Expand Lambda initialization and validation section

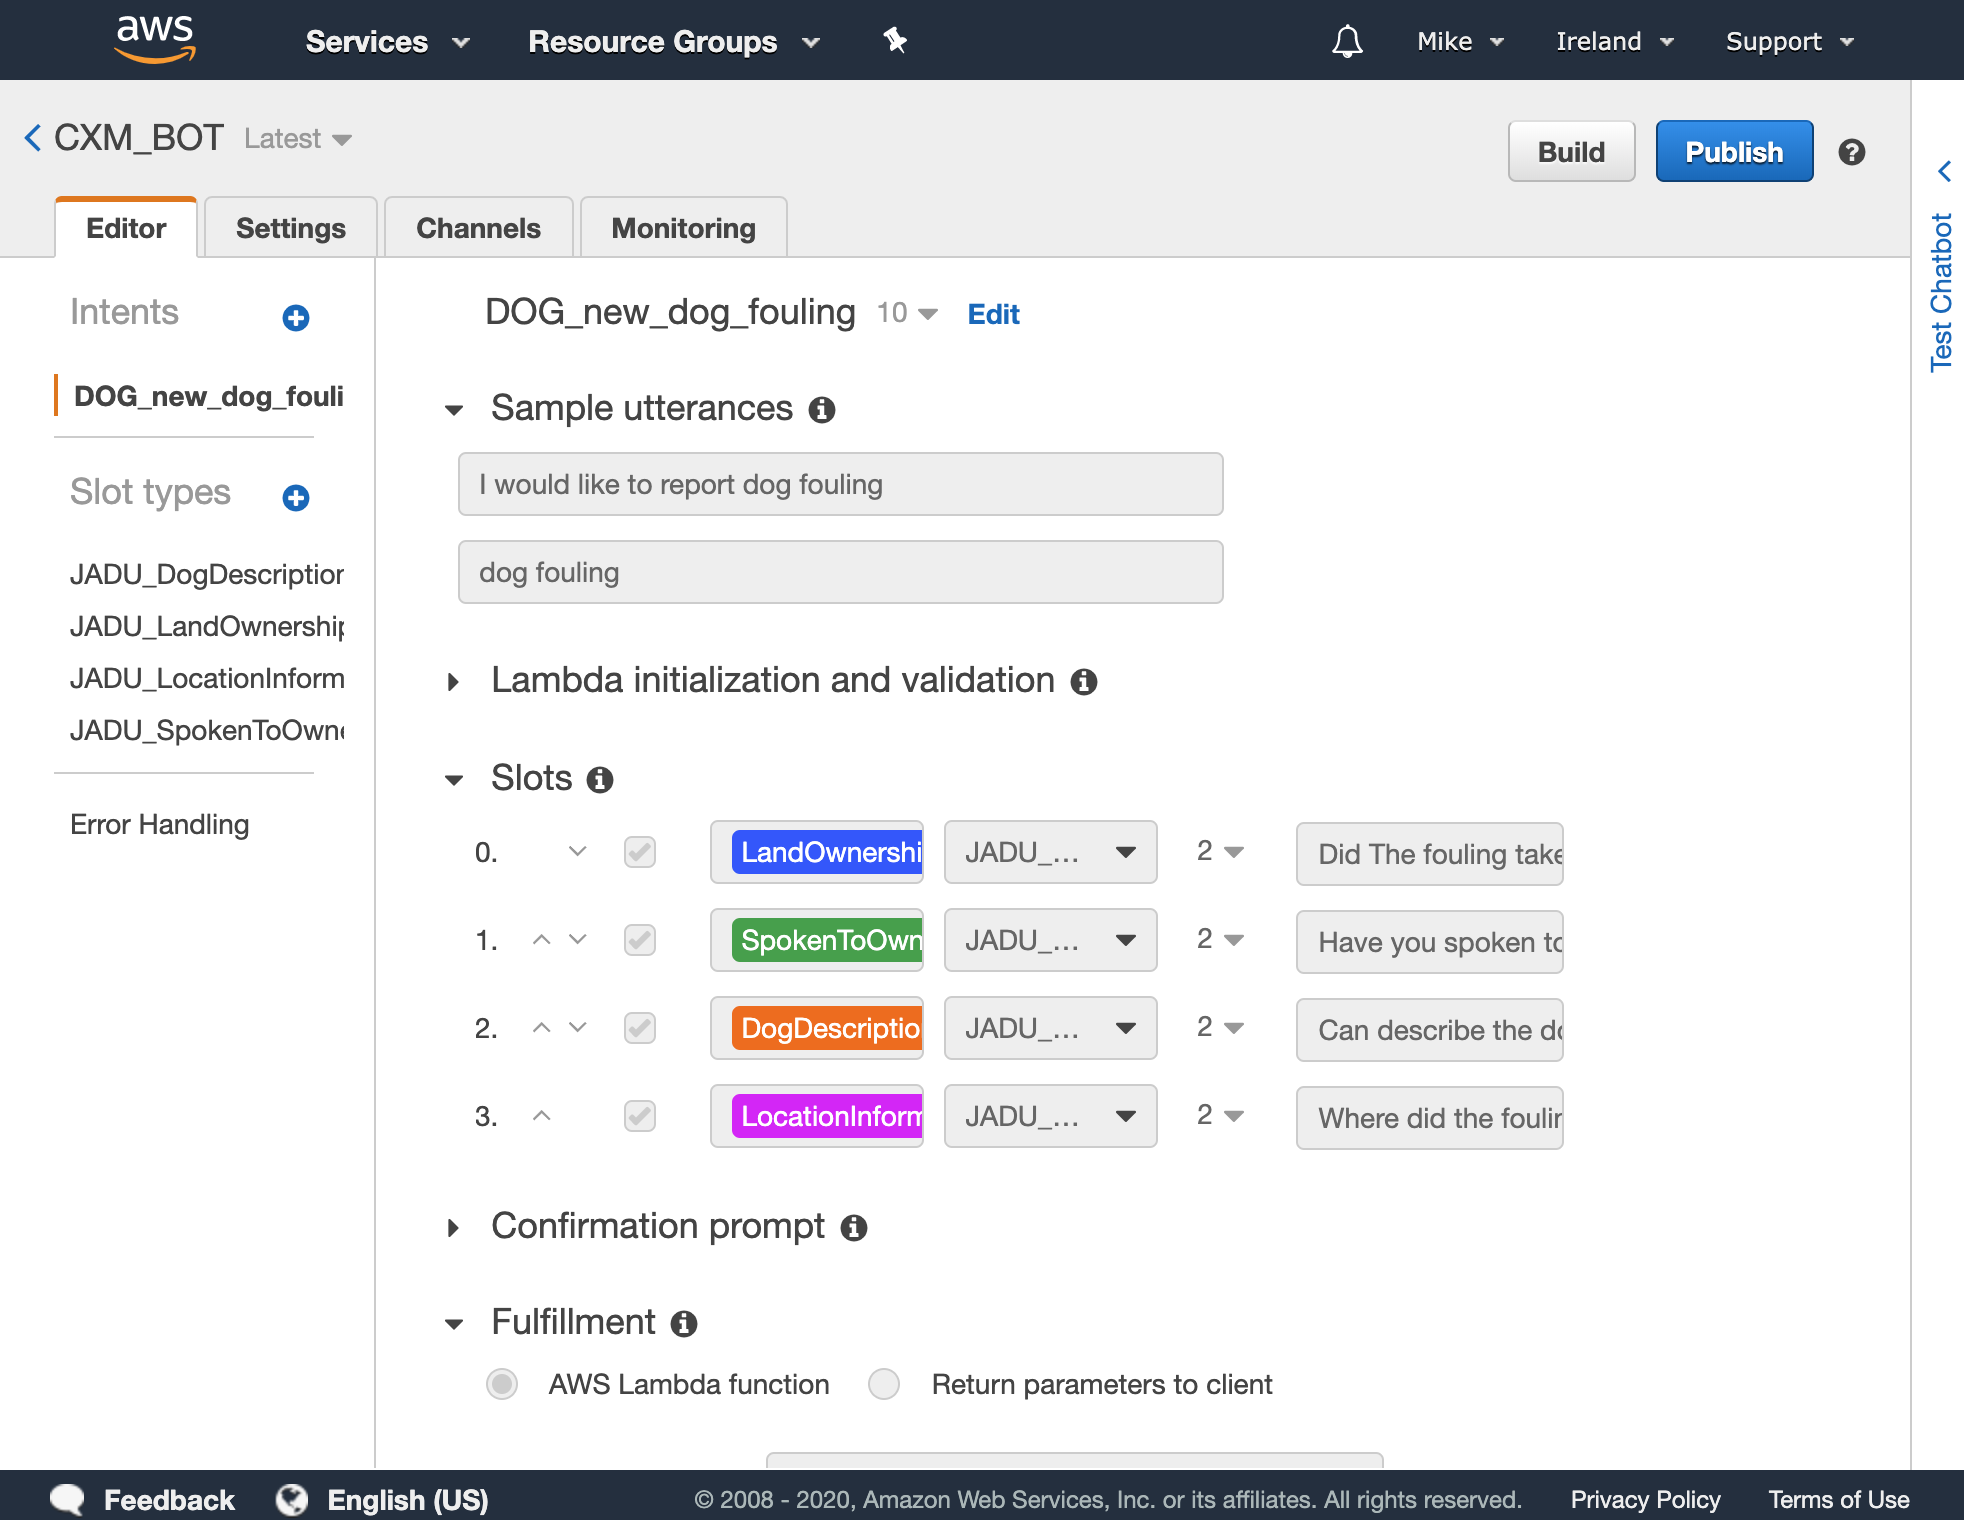point(454,682)
